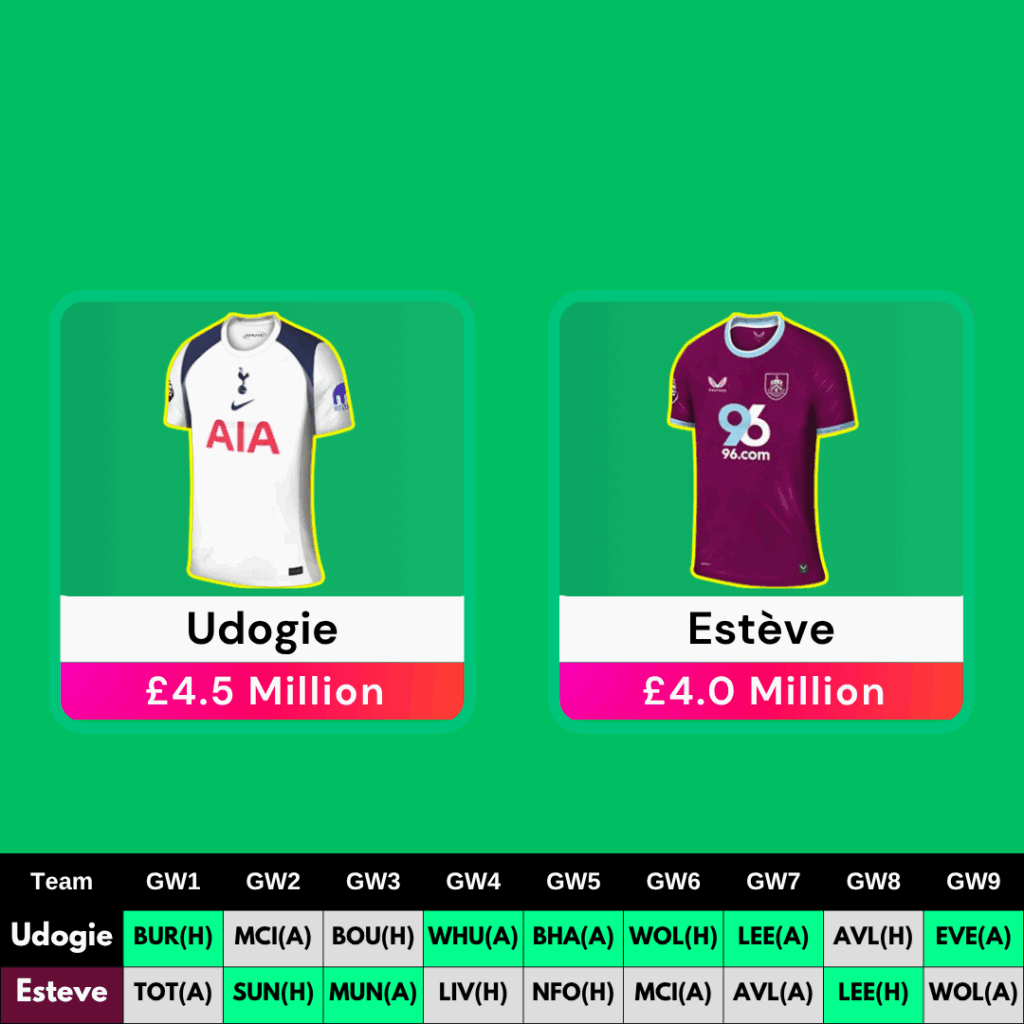This screenshot has width=1024, height=1024.
Task: Click the MCI(A) cell in Udogie row
Action: tap(273, 936)
